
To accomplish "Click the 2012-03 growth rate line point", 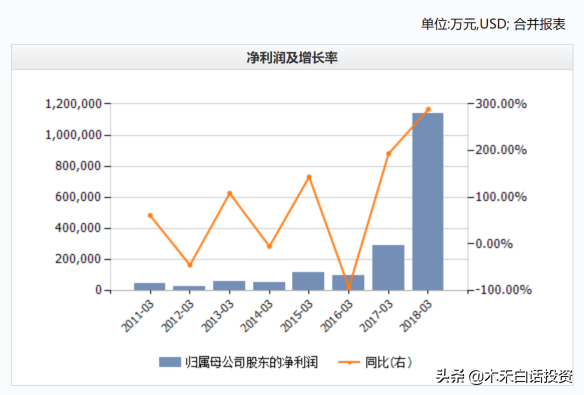I will pos(190,265).
